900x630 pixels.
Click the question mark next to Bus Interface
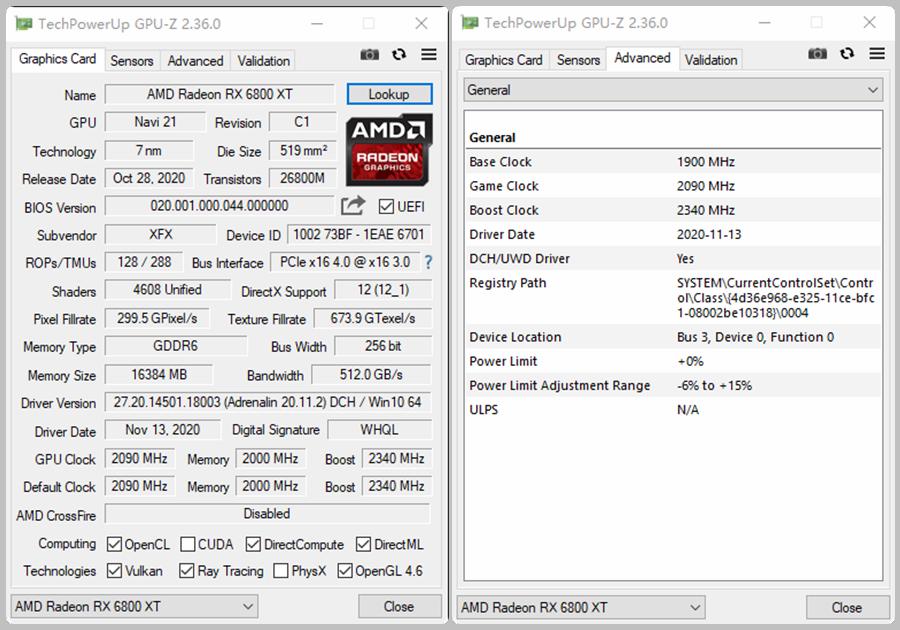(427, 263)
